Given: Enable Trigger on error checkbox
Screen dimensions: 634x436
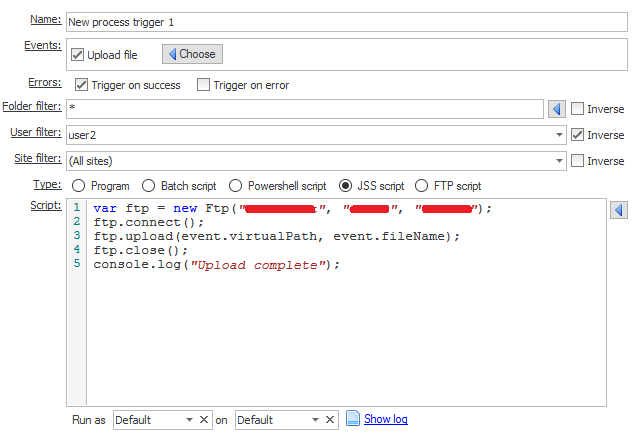Looking at the screenshot, I should pos(204,85).
